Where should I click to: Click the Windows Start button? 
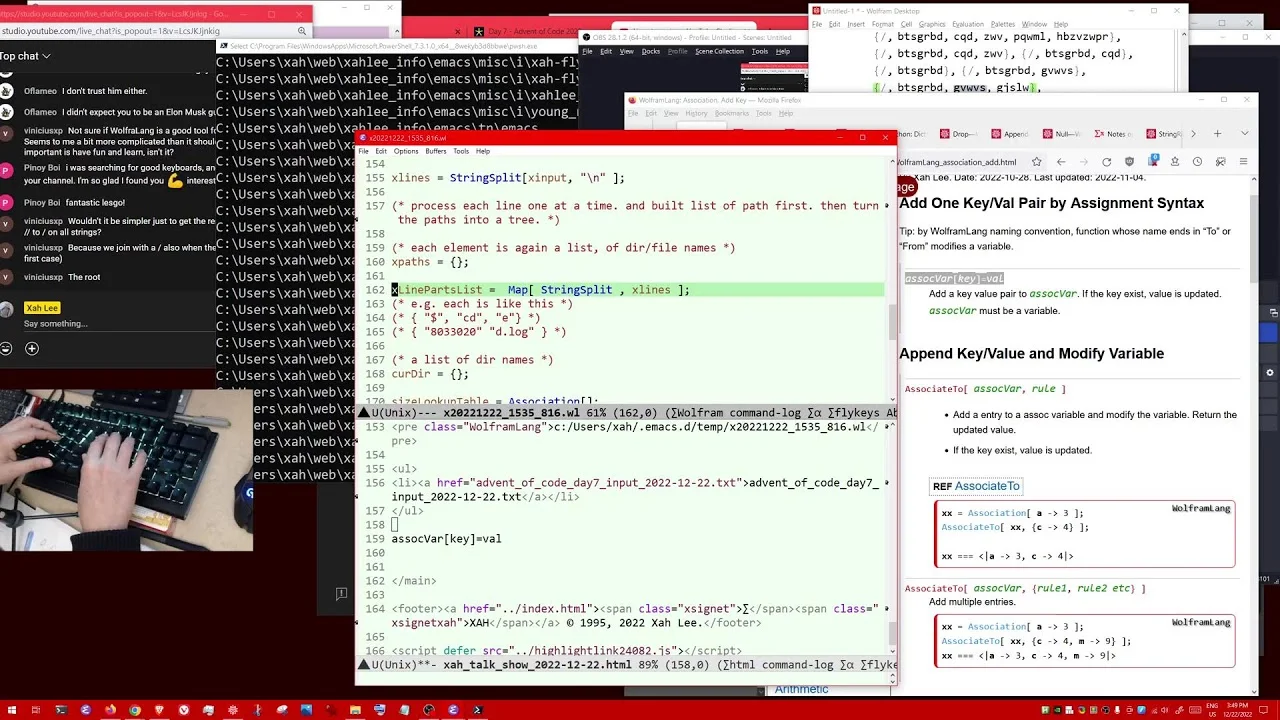[10, 710]
